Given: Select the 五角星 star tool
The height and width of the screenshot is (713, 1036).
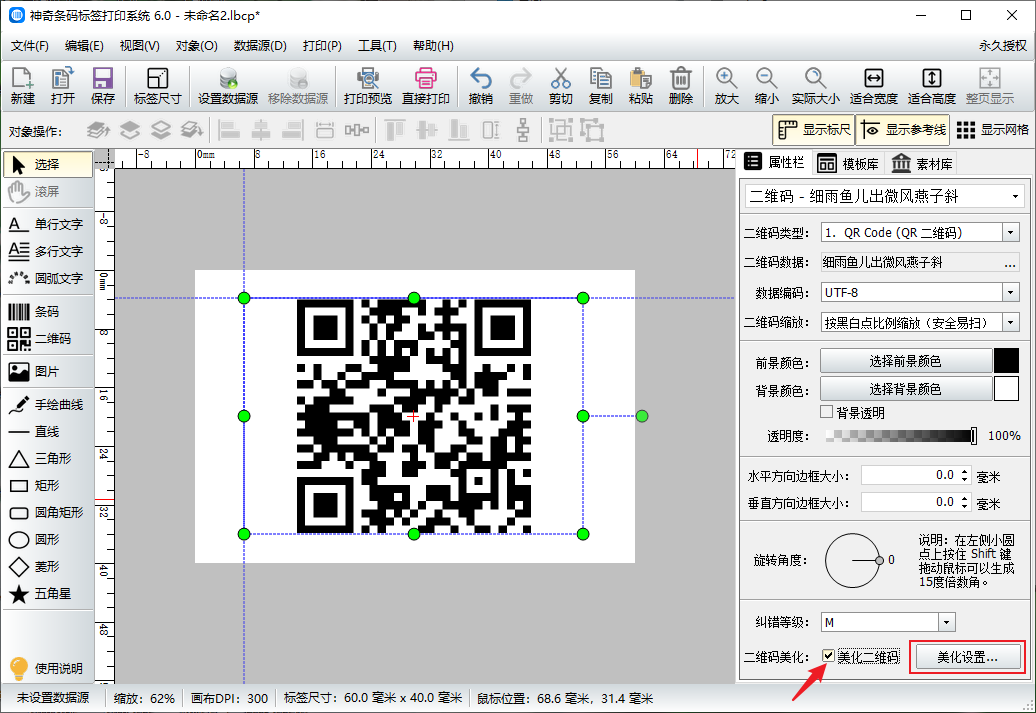Looking at the screenshot, I should click(x=47, y=594).
